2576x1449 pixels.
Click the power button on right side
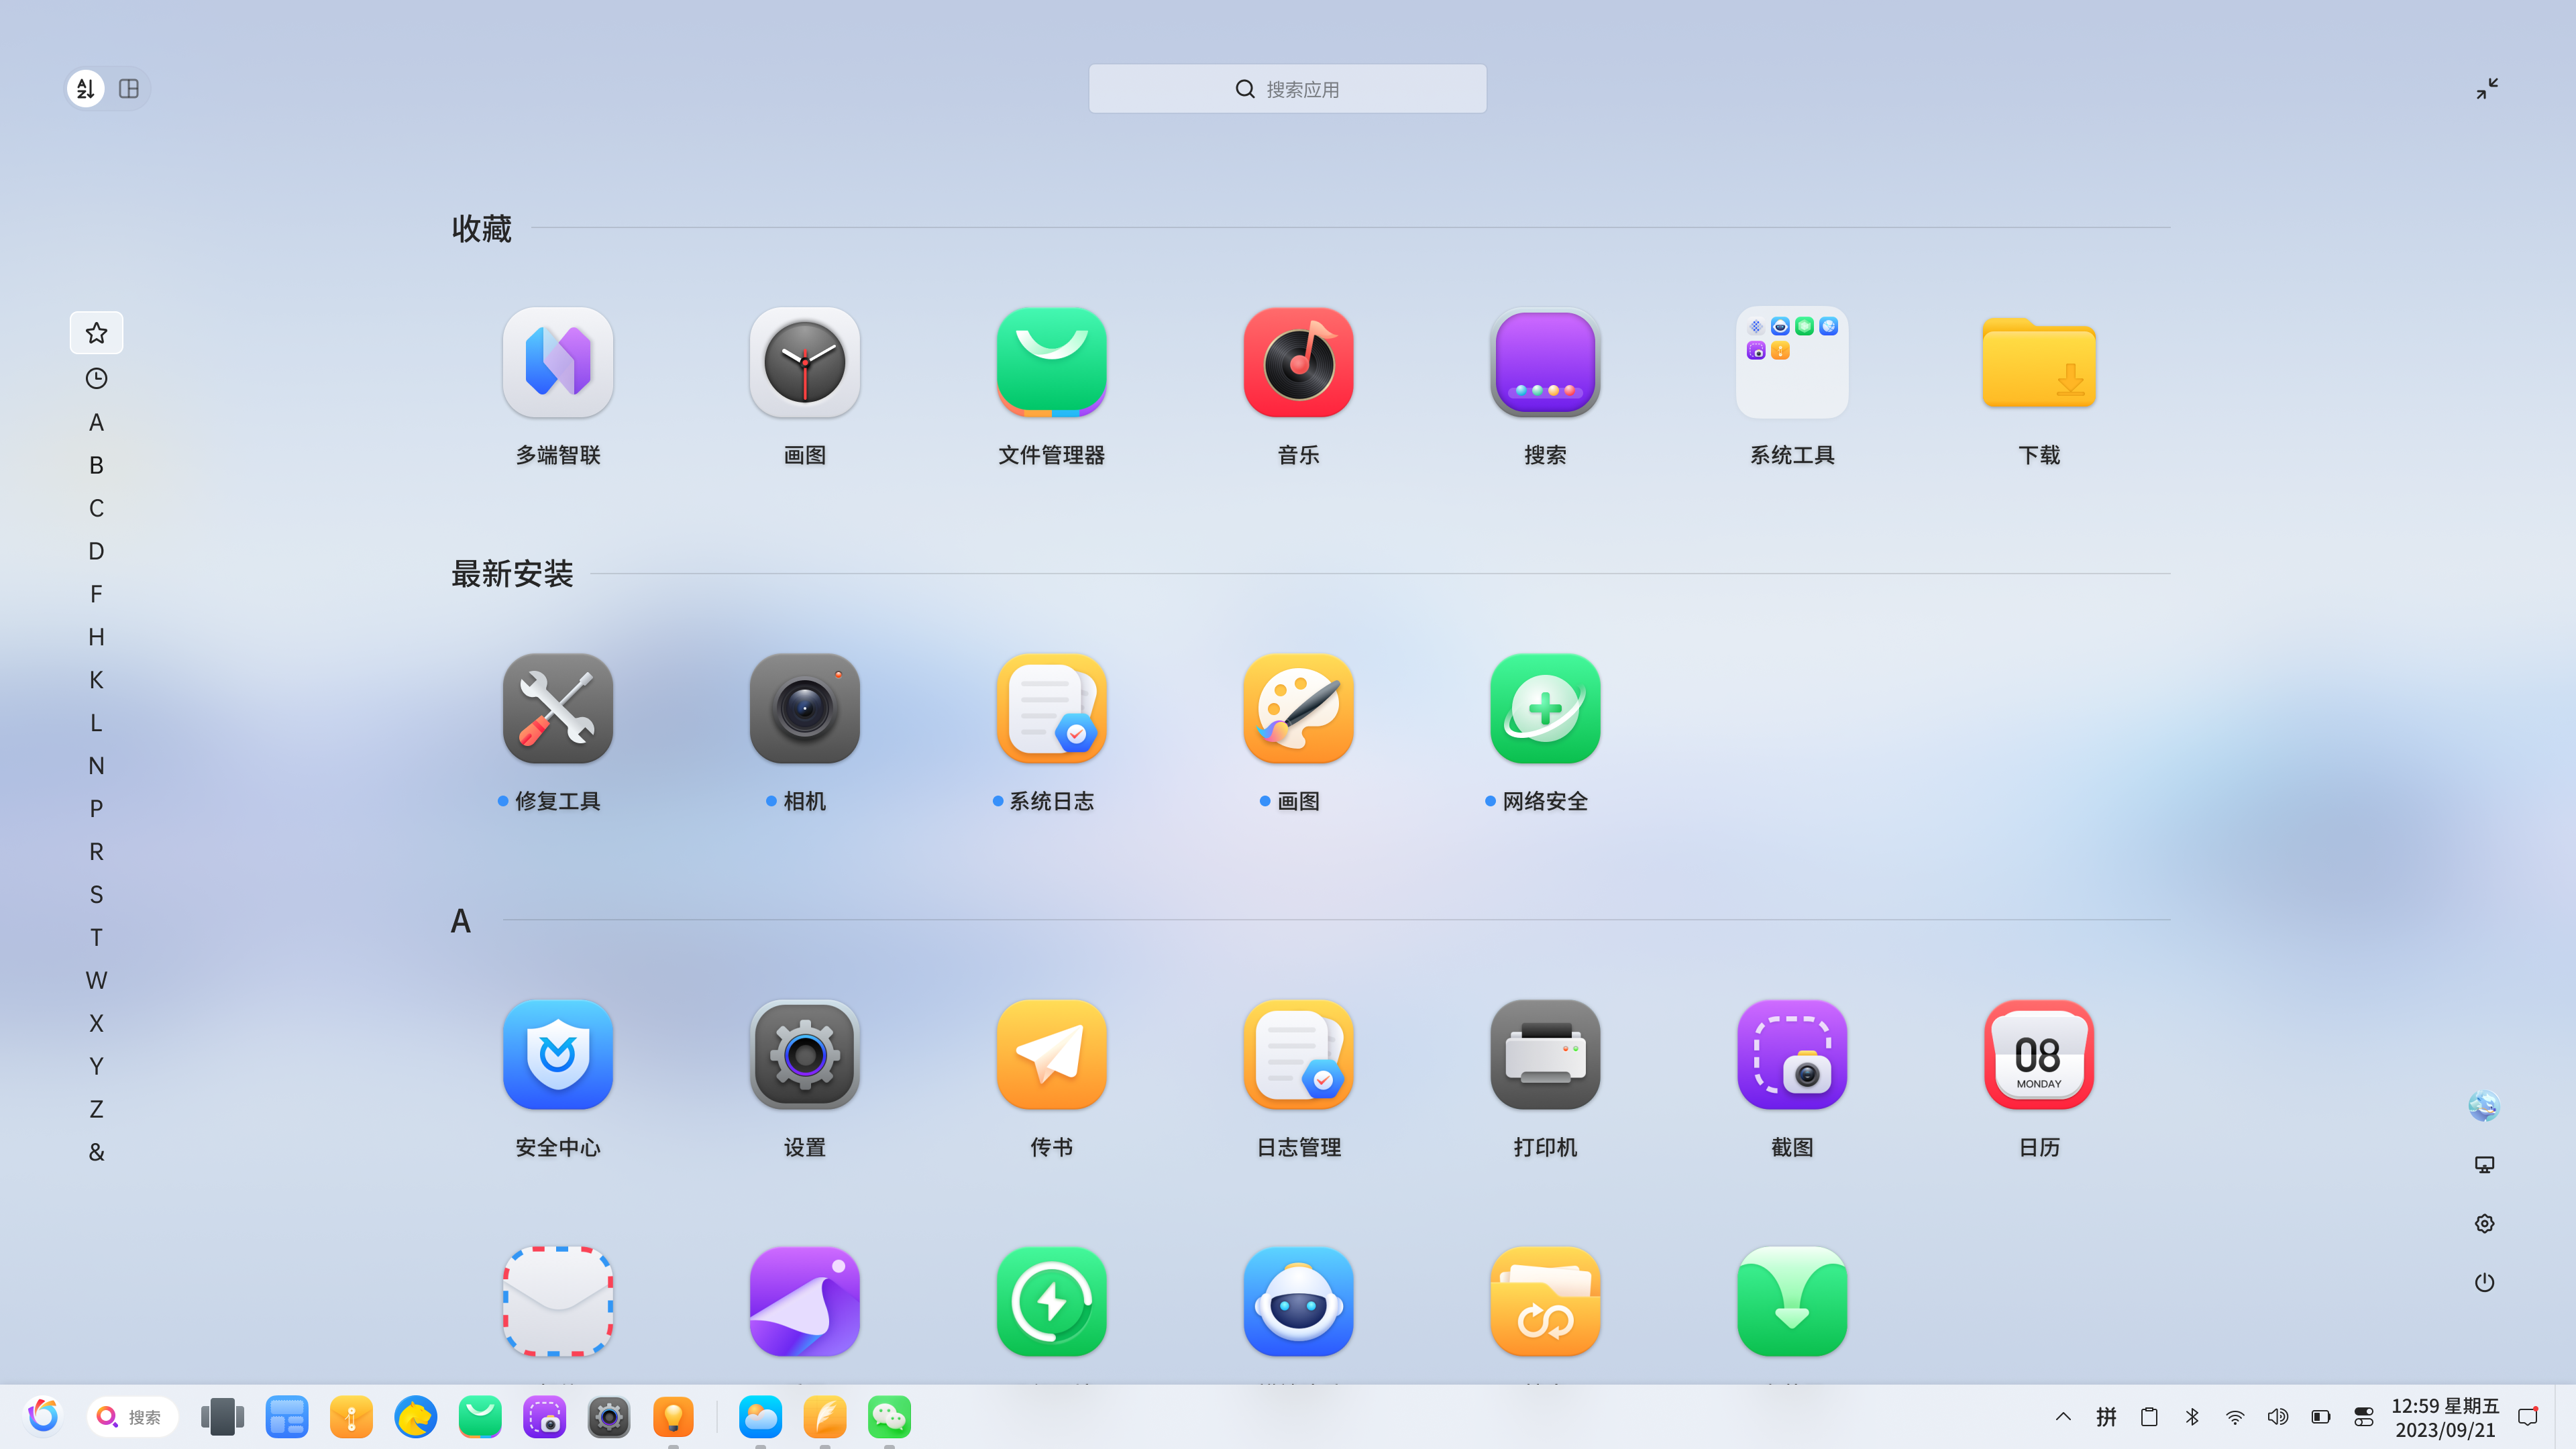2484,1283
